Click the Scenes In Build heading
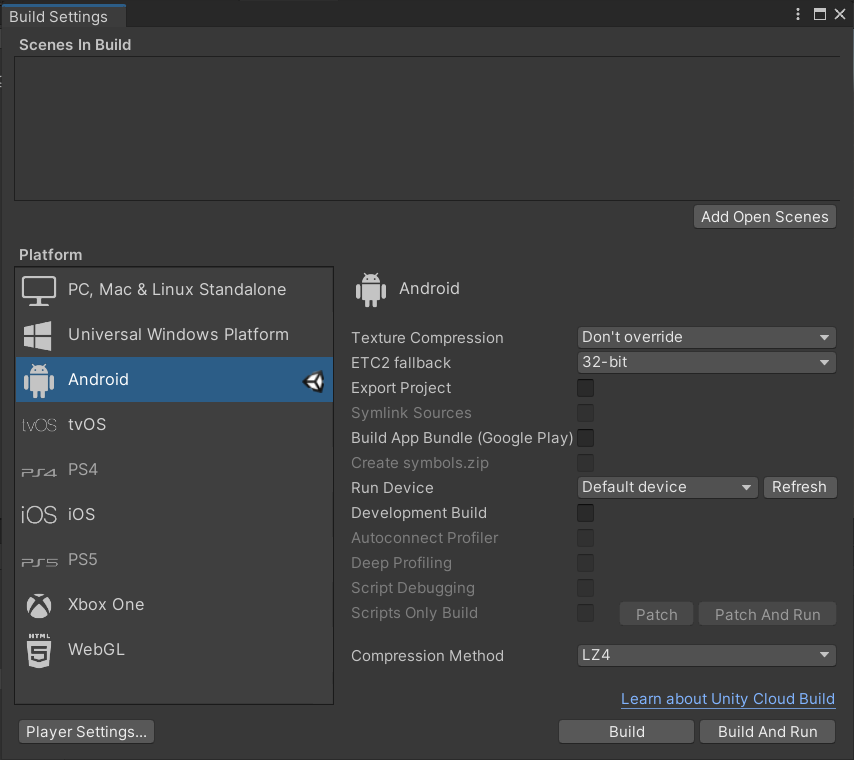The width and height of the screenshot is (854, 760). (75, 45)
